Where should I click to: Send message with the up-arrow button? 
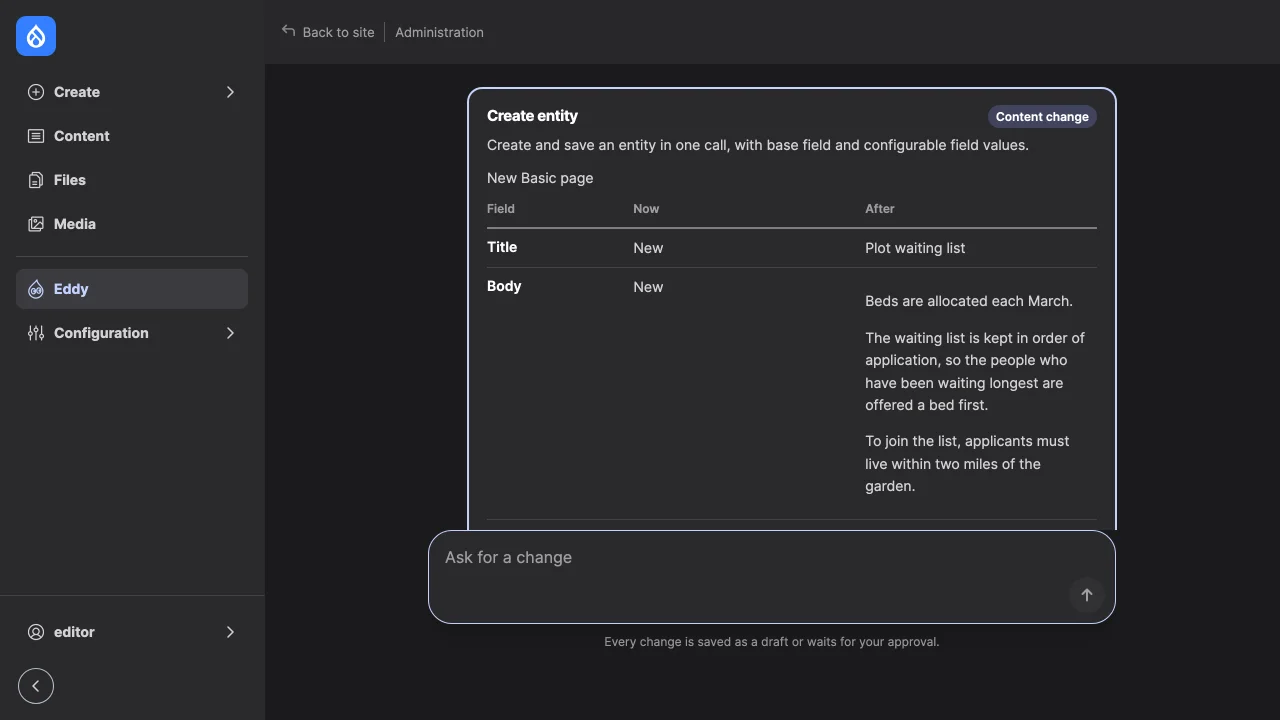(x=1087, y=595)
